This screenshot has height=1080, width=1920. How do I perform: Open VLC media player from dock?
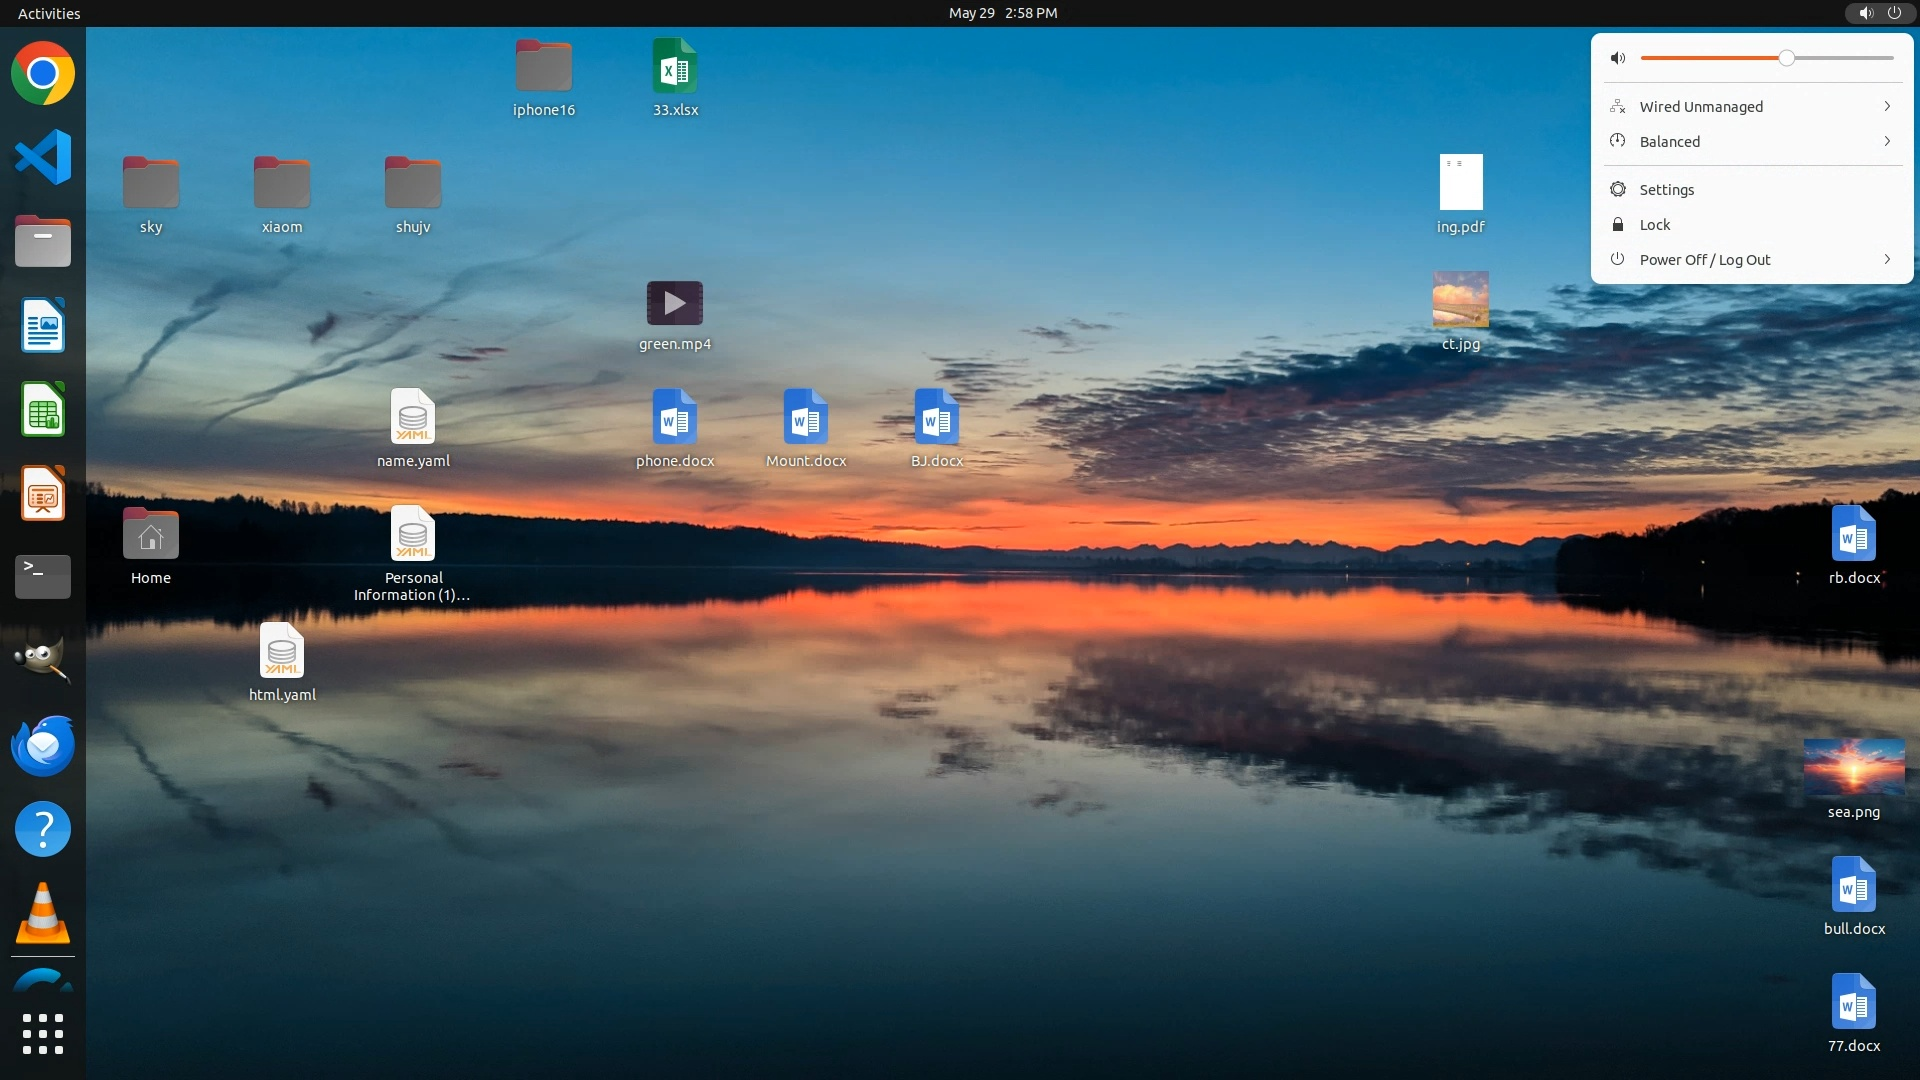point(43,913)
